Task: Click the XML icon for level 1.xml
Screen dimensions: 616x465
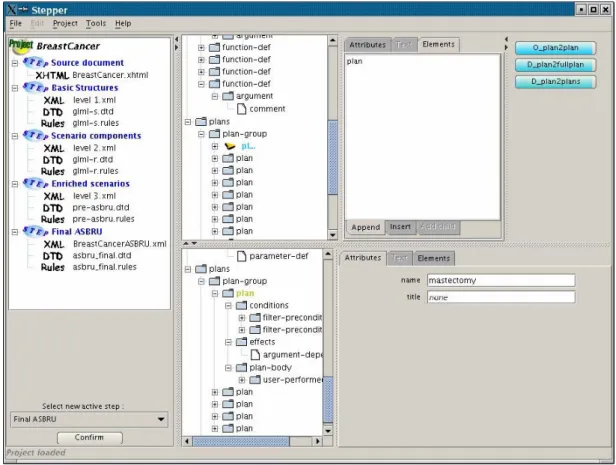Action: (x=53, y=100)
